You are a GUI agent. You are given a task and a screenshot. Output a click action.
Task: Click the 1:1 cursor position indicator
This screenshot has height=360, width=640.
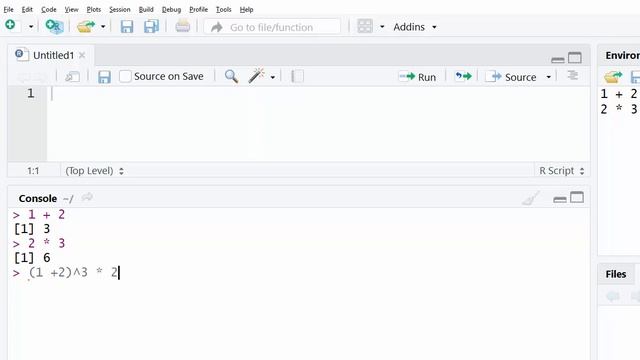[x=33, y=171]
